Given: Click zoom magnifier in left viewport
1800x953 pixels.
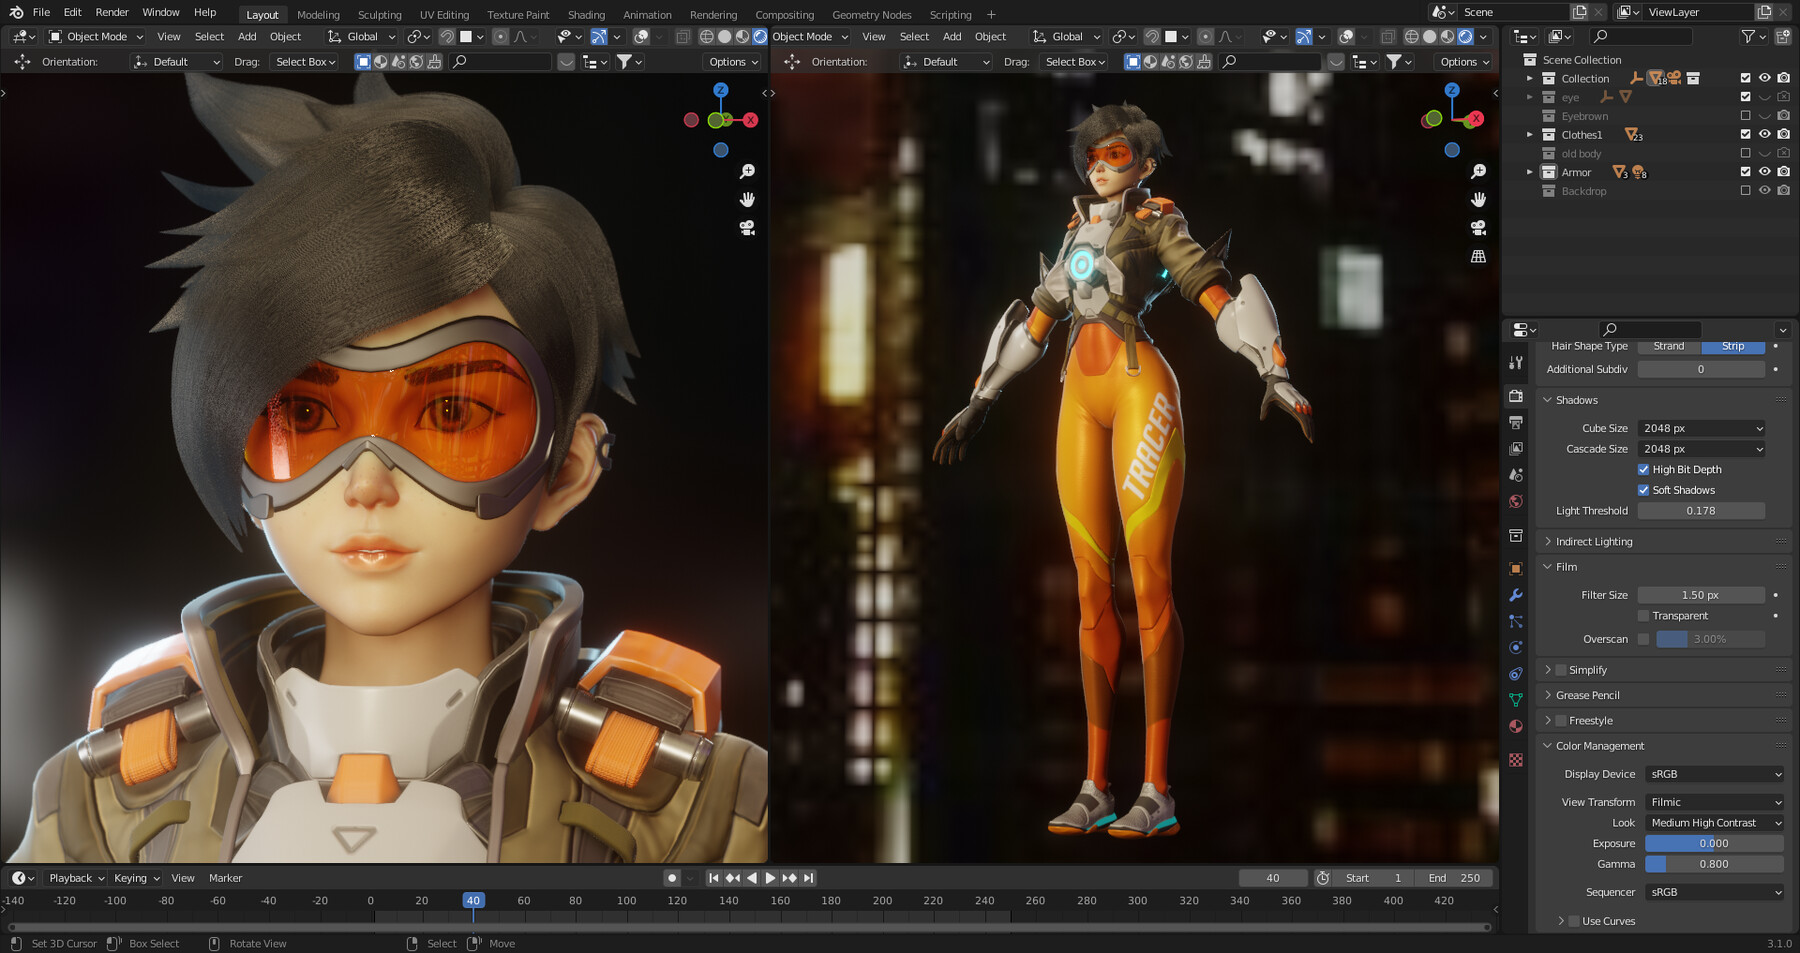Looking at the screenshot, I should 747,172.
